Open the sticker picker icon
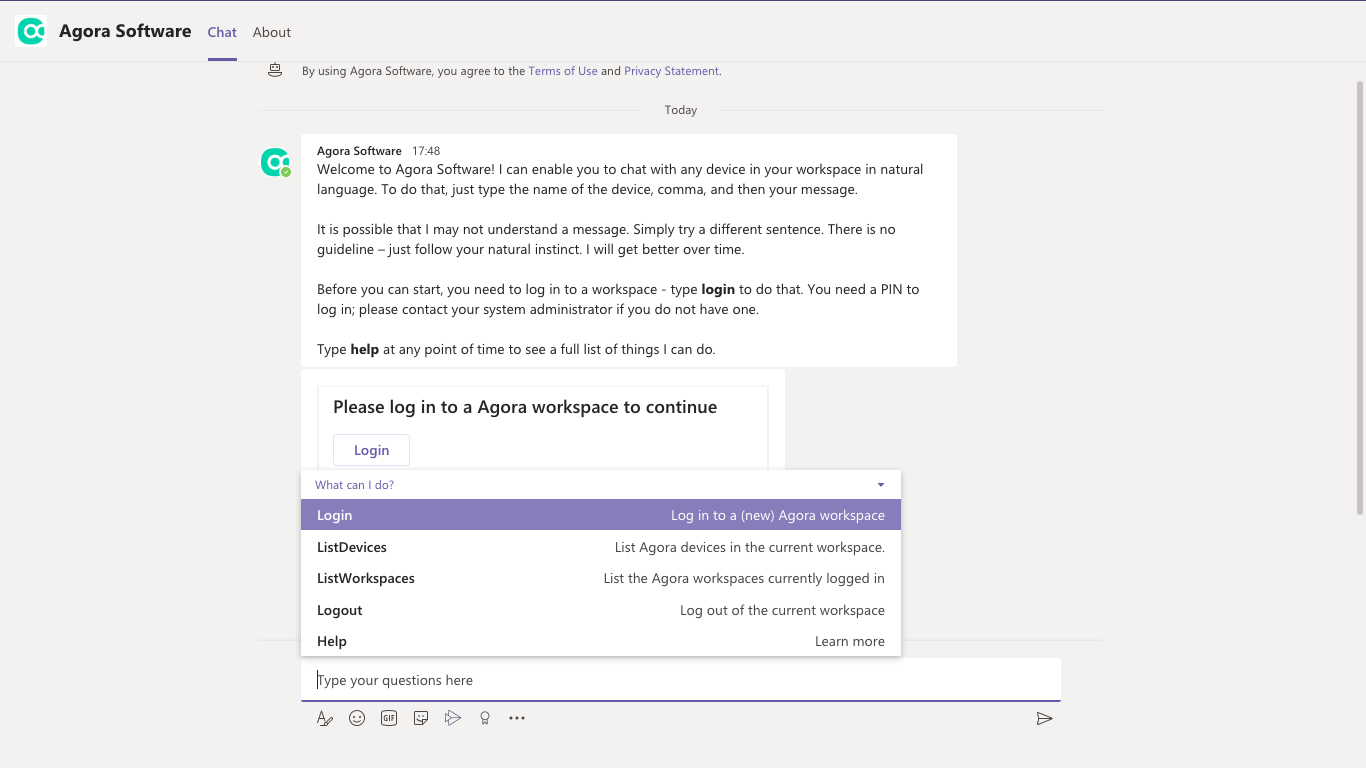The image size is (1366, 768). coord(421,718)
